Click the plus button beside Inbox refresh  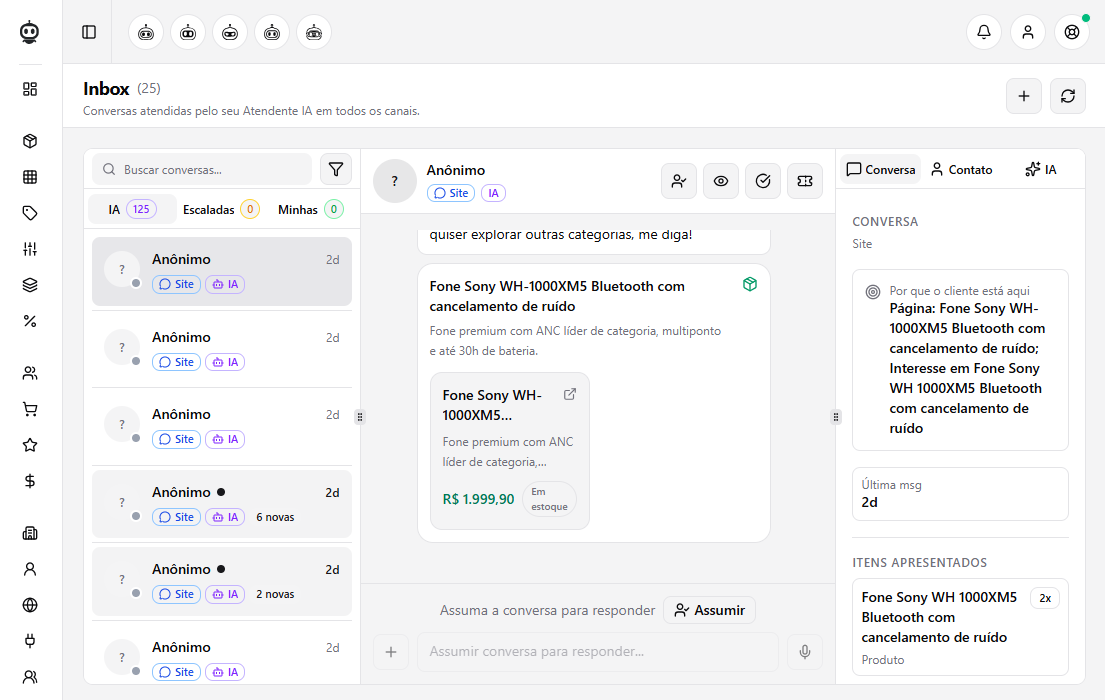point(1024,96)
